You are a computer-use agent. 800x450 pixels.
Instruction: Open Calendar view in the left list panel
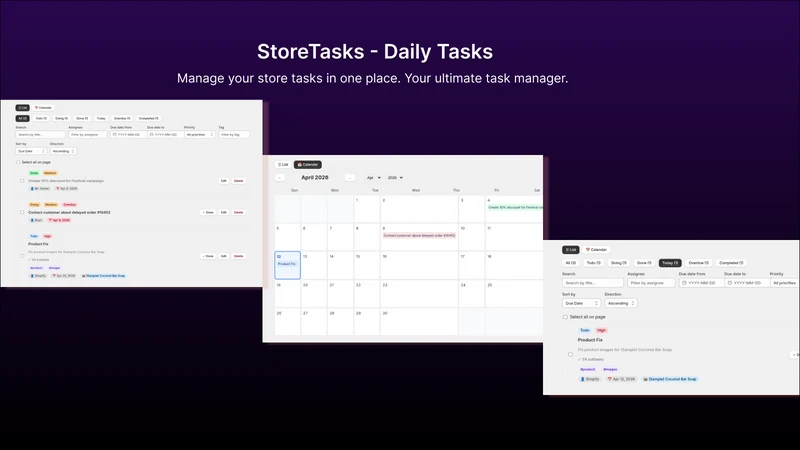43,108
